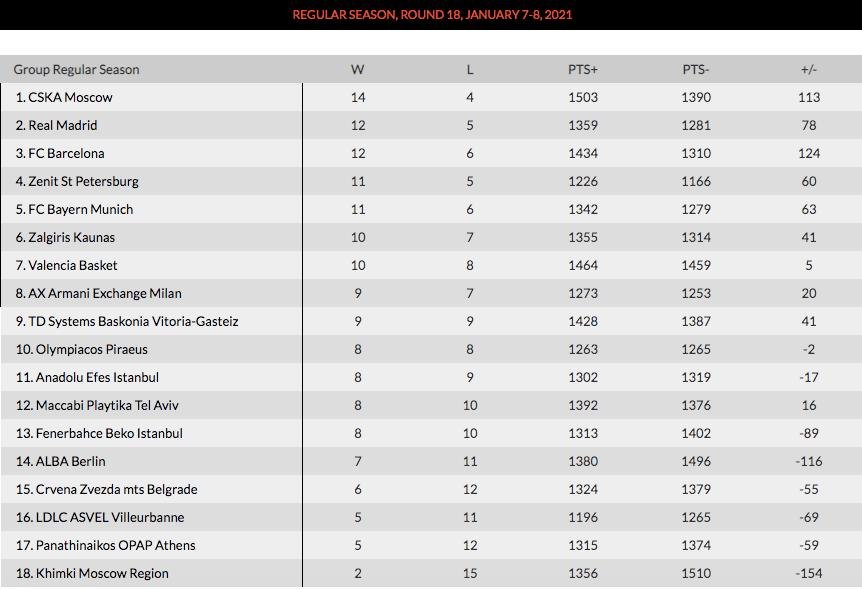Click the round 18 regular season header

(x=432, y=15)
